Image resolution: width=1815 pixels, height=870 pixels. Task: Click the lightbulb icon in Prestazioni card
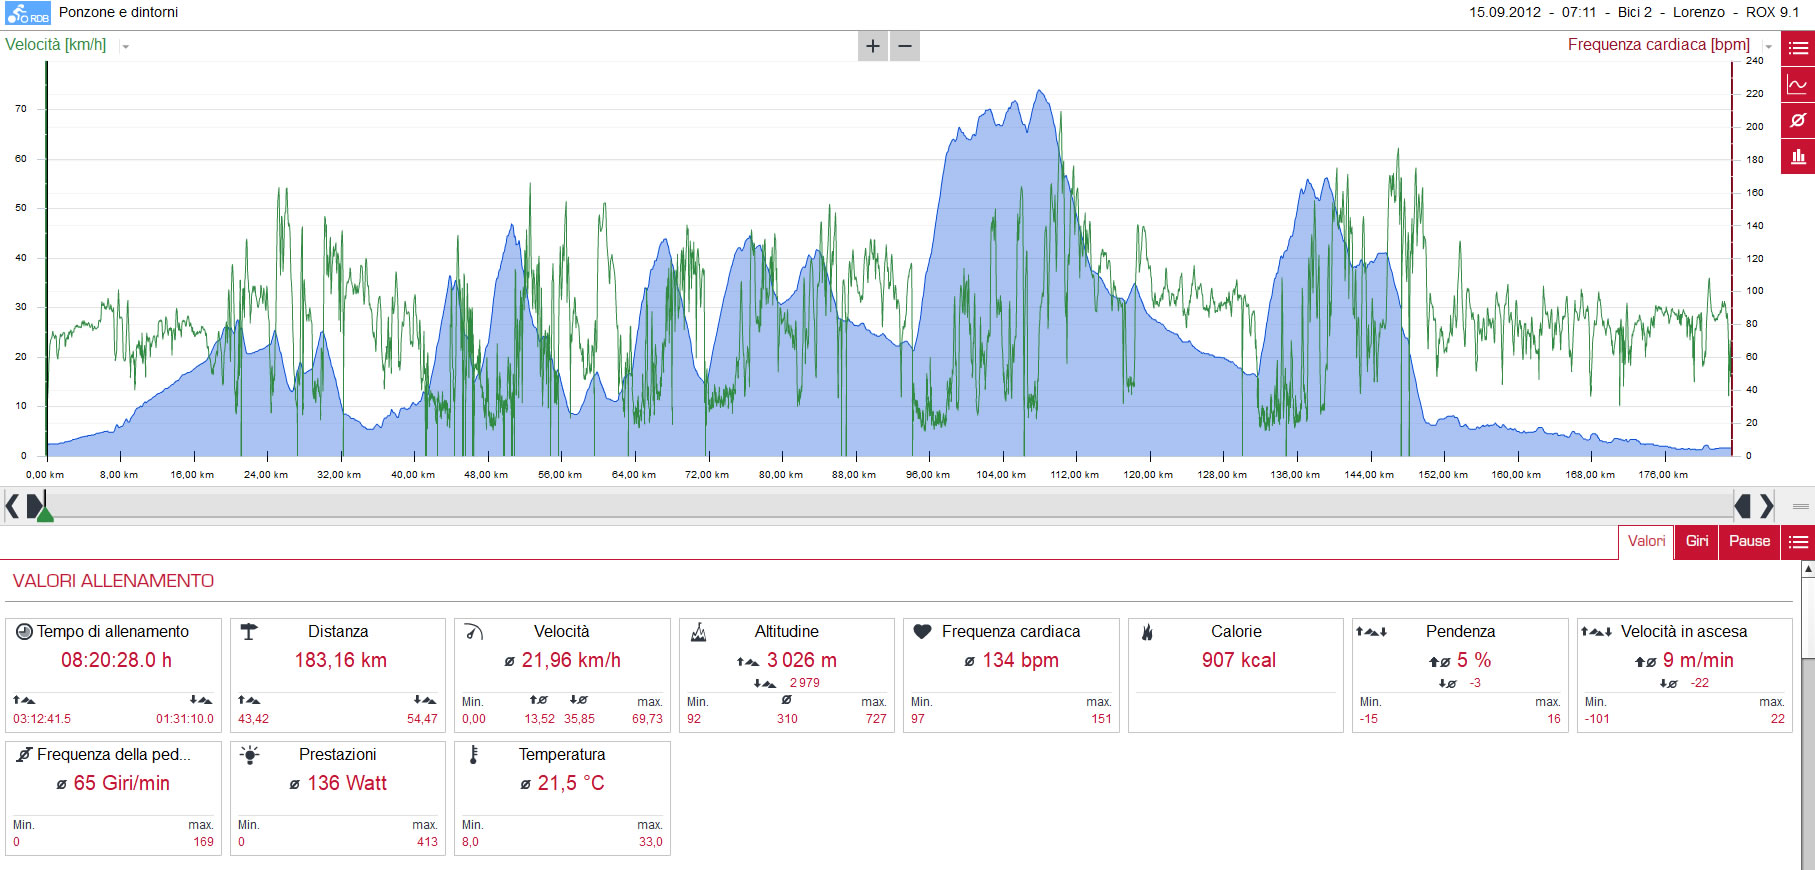[x=250, y=755]
